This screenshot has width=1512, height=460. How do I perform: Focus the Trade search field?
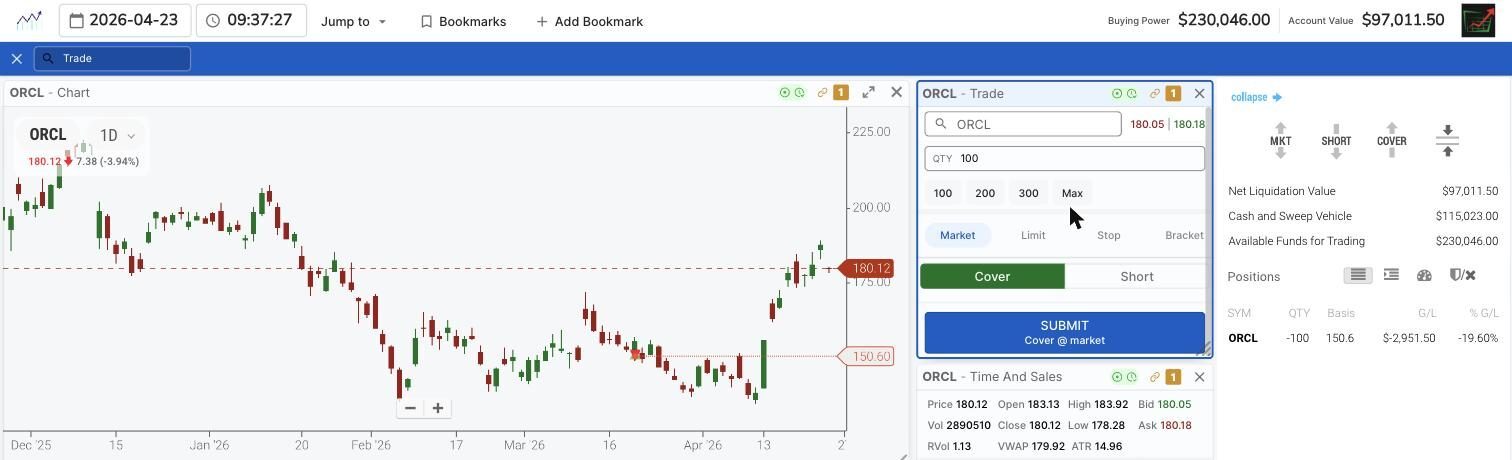(x=112, y=58)
